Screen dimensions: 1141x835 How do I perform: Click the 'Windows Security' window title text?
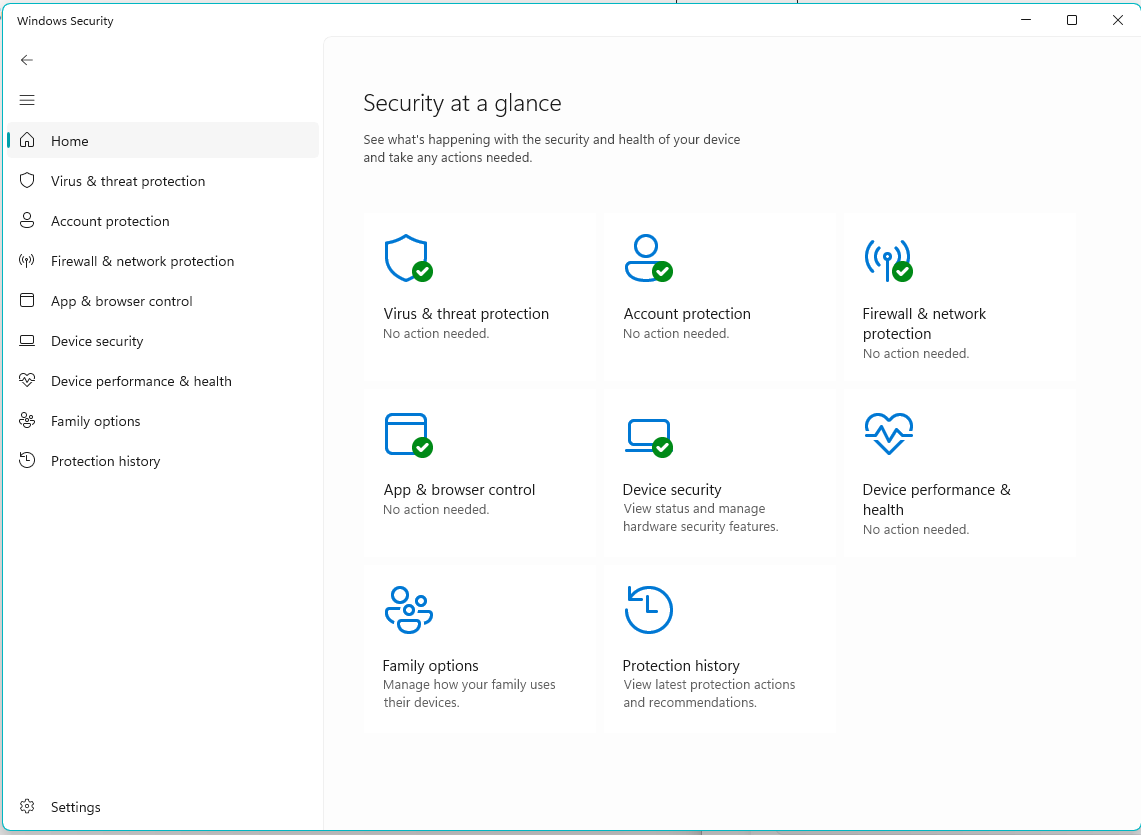(65, 21)
